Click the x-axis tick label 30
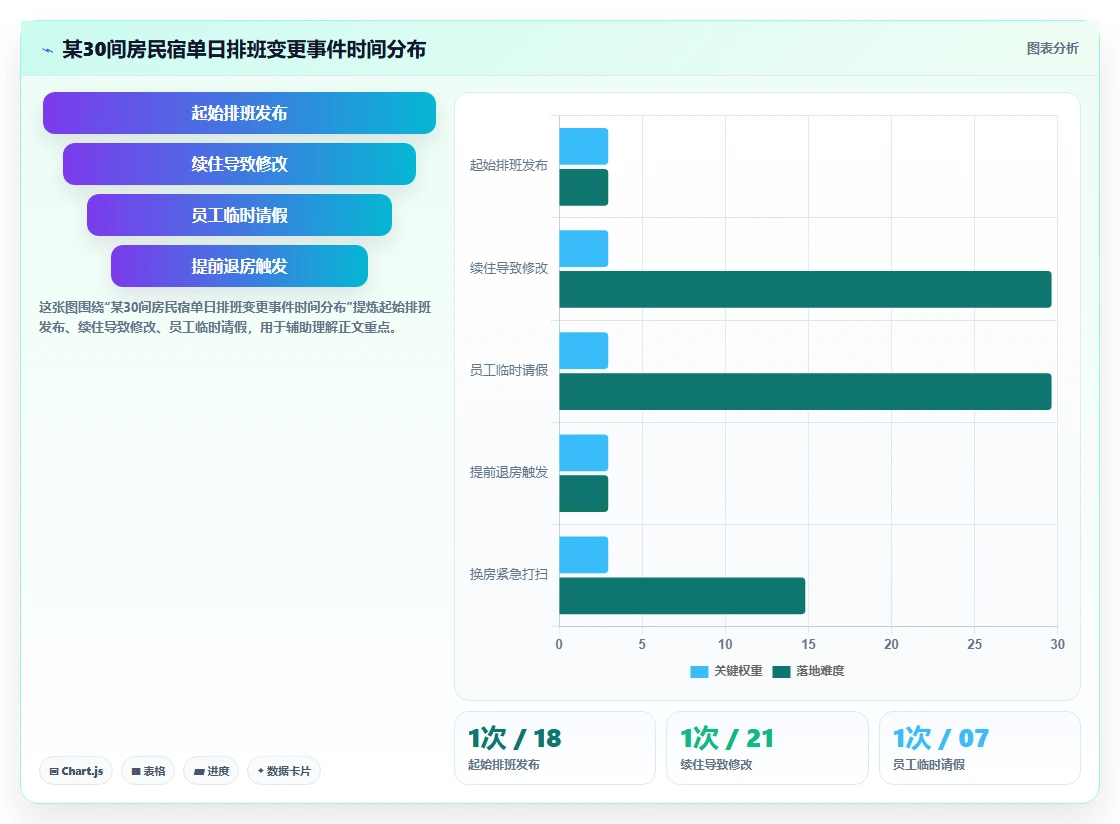The image size is (1120, 824). tap(1057, 644)
